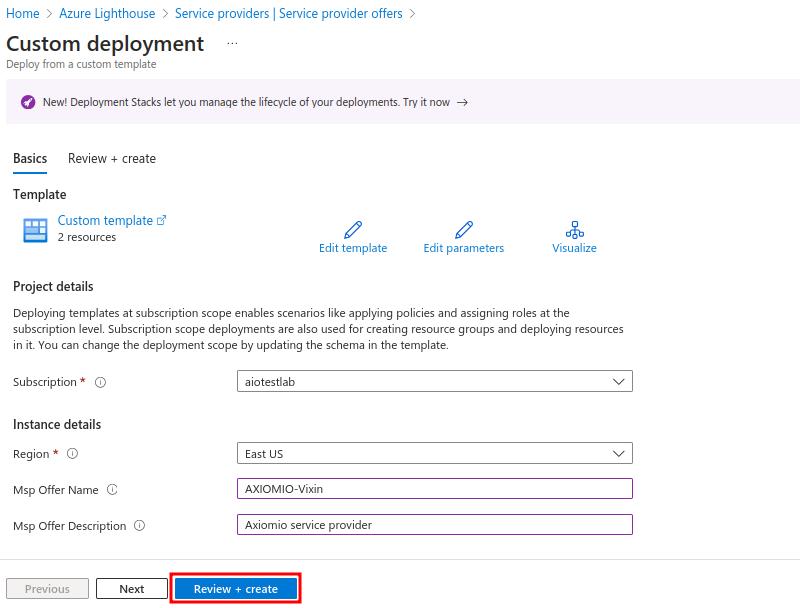This screenshot has height=608, width=800.
Task: Click the Edit template pencil icon
Action: 352,230
